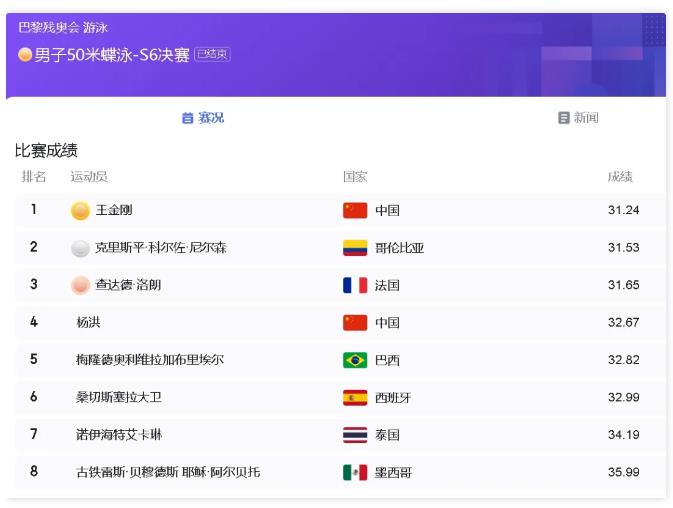Select athlete 诺伊海特艾卡琳 in rank 7
Image resolution: width=673 pixels, height=508 pixels.
pyautogui.click(x=119, y=435)
